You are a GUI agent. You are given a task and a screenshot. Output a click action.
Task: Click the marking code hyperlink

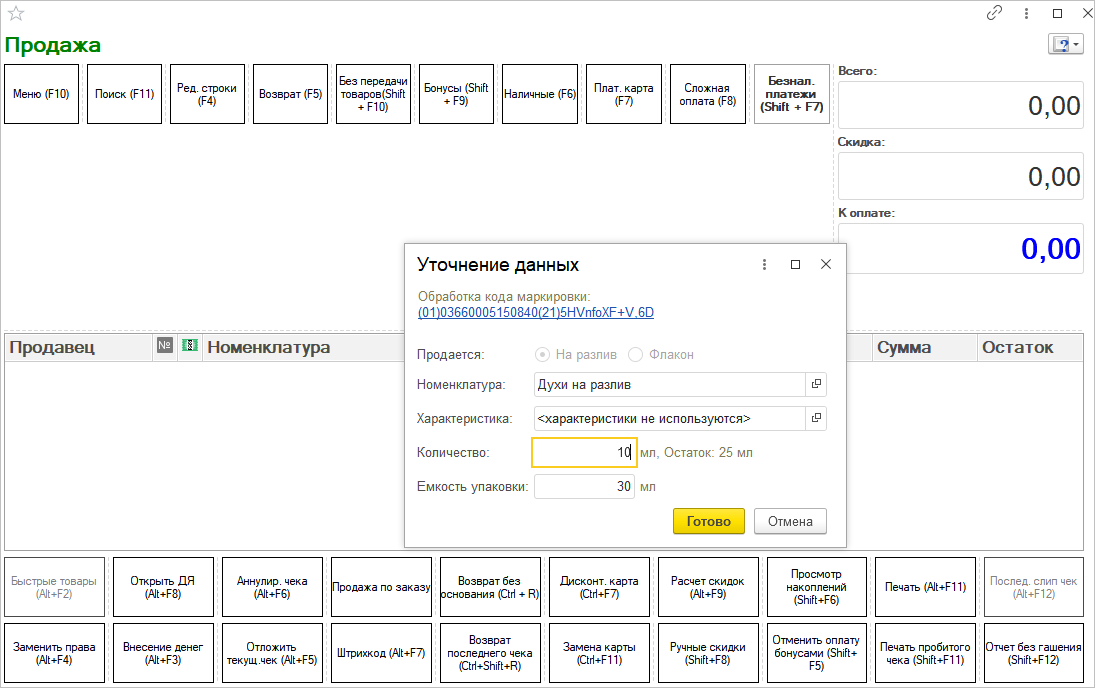pos(535,312)
